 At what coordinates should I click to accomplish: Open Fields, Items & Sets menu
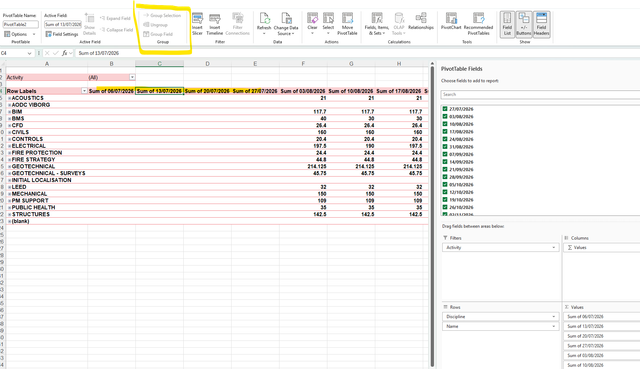click(376, 24)
